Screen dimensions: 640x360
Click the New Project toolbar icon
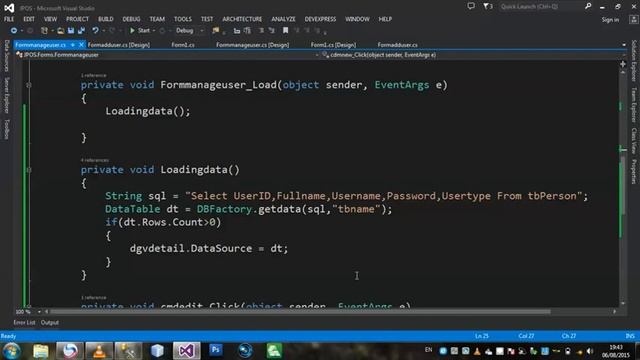[44, 31]
